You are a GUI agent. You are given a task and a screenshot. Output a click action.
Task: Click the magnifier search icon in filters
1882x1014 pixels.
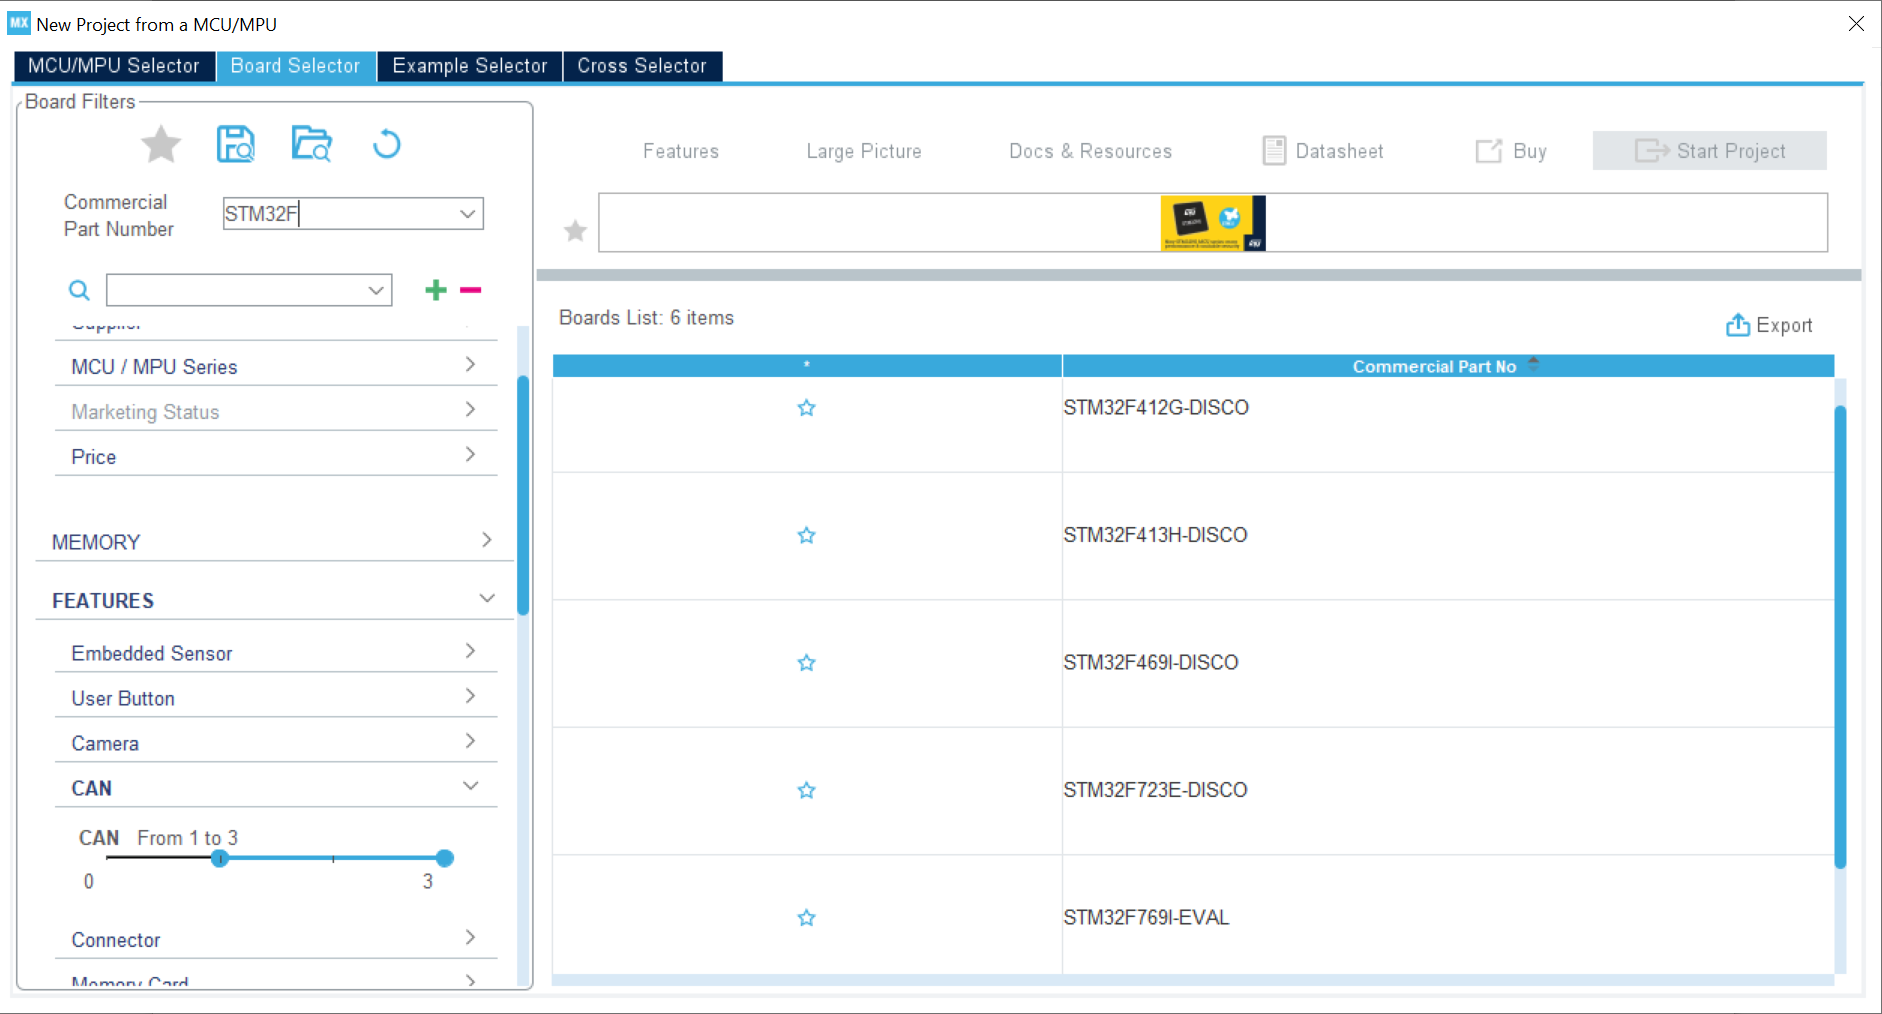point(79,290)
